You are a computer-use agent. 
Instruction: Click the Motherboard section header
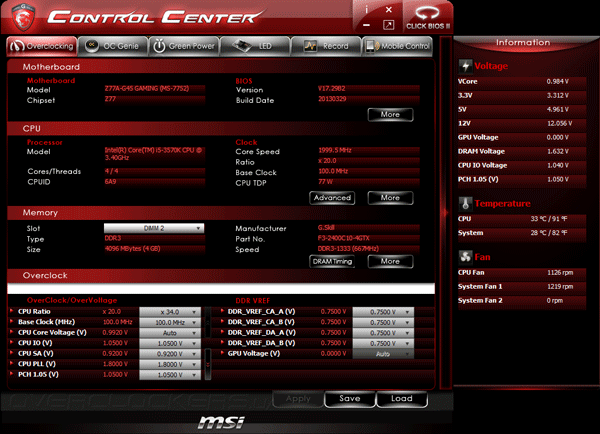point(221,67)
